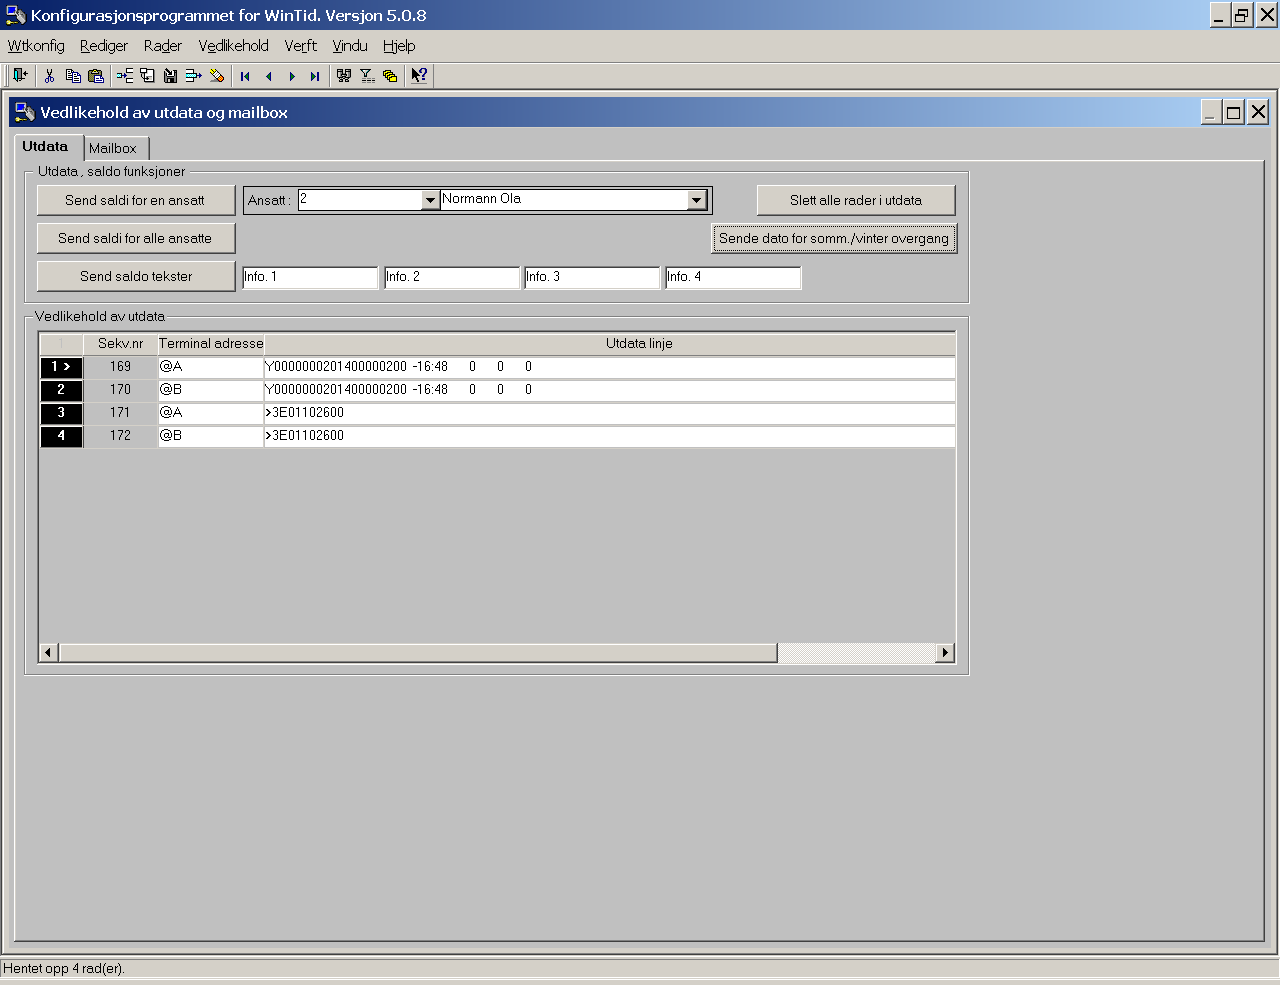Click the floppy disk save icon
The height and width of the screenshot is (985, 1280).
pyautogui.click(x=170, y=76)
